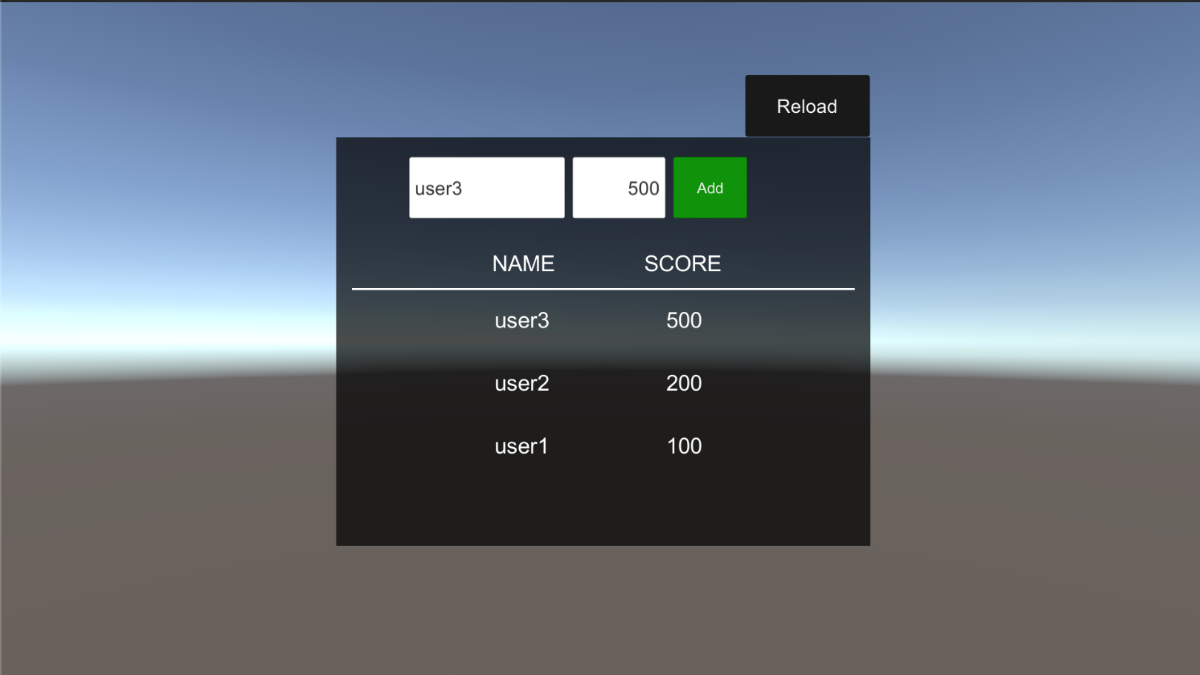Viewport: 1200px width, 675px height.
Task: Click the 100 score beside user1
Action: click(x=684, y=447)
